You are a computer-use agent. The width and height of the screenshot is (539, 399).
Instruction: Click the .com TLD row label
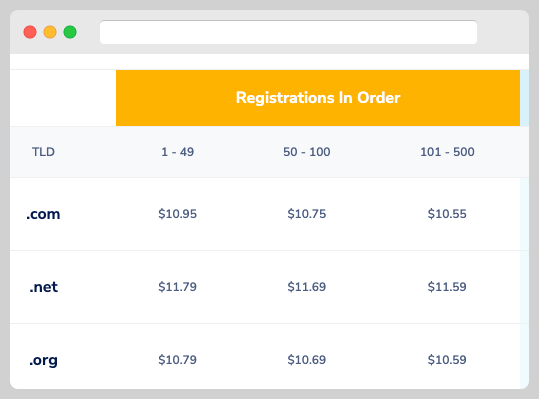[x=43, y=214]
